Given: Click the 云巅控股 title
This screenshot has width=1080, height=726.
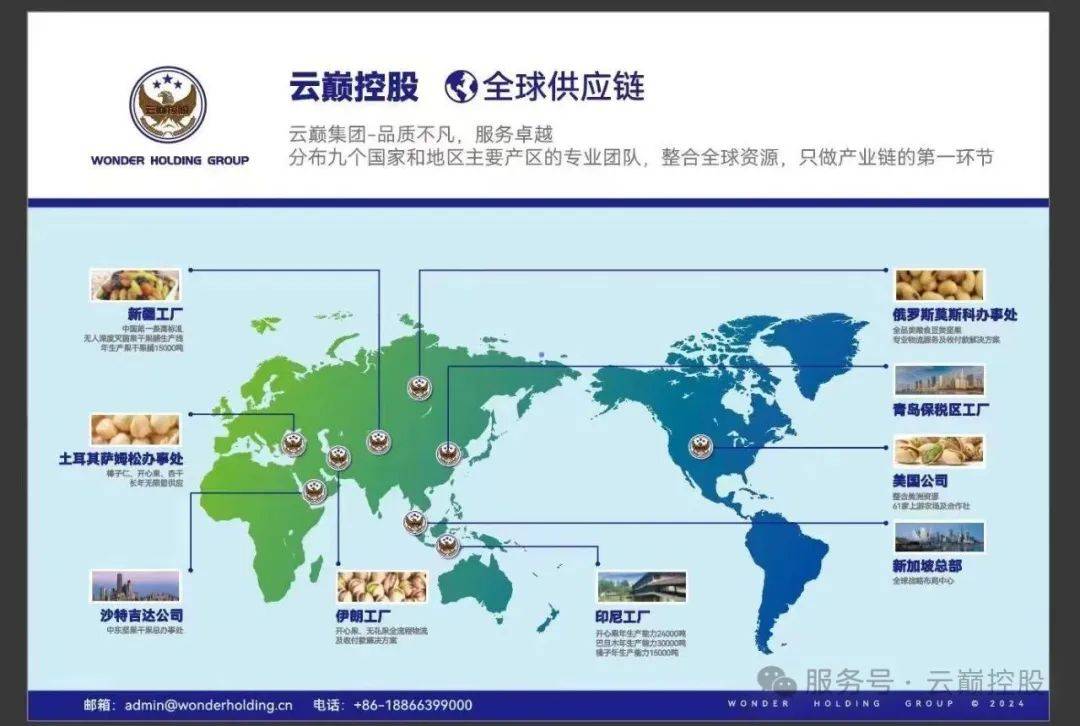Looking at the screenshot, I should click(x=354, y=86).
